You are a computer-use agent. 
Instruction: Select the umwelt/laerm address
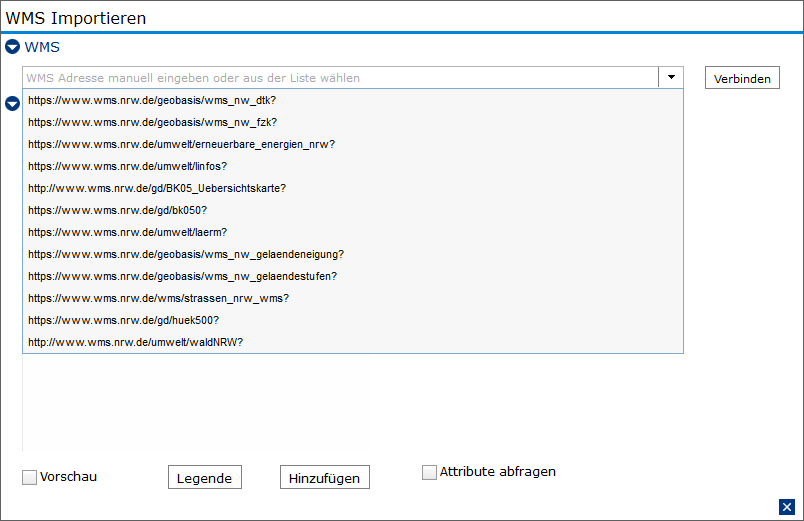pos(353,233)
